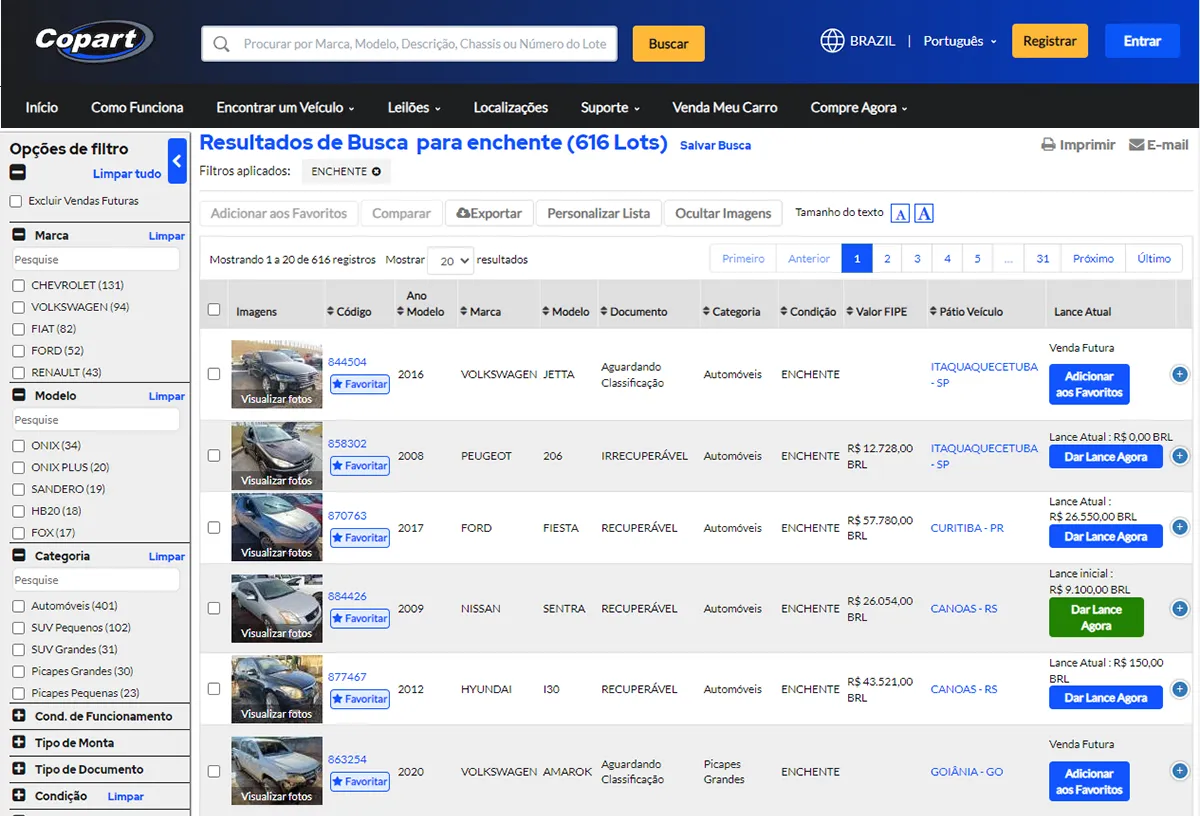The height and width of the screenshot is (816, 1200).
Task: Collapse filter panel with blue arrow
Action: pos(177,161)
